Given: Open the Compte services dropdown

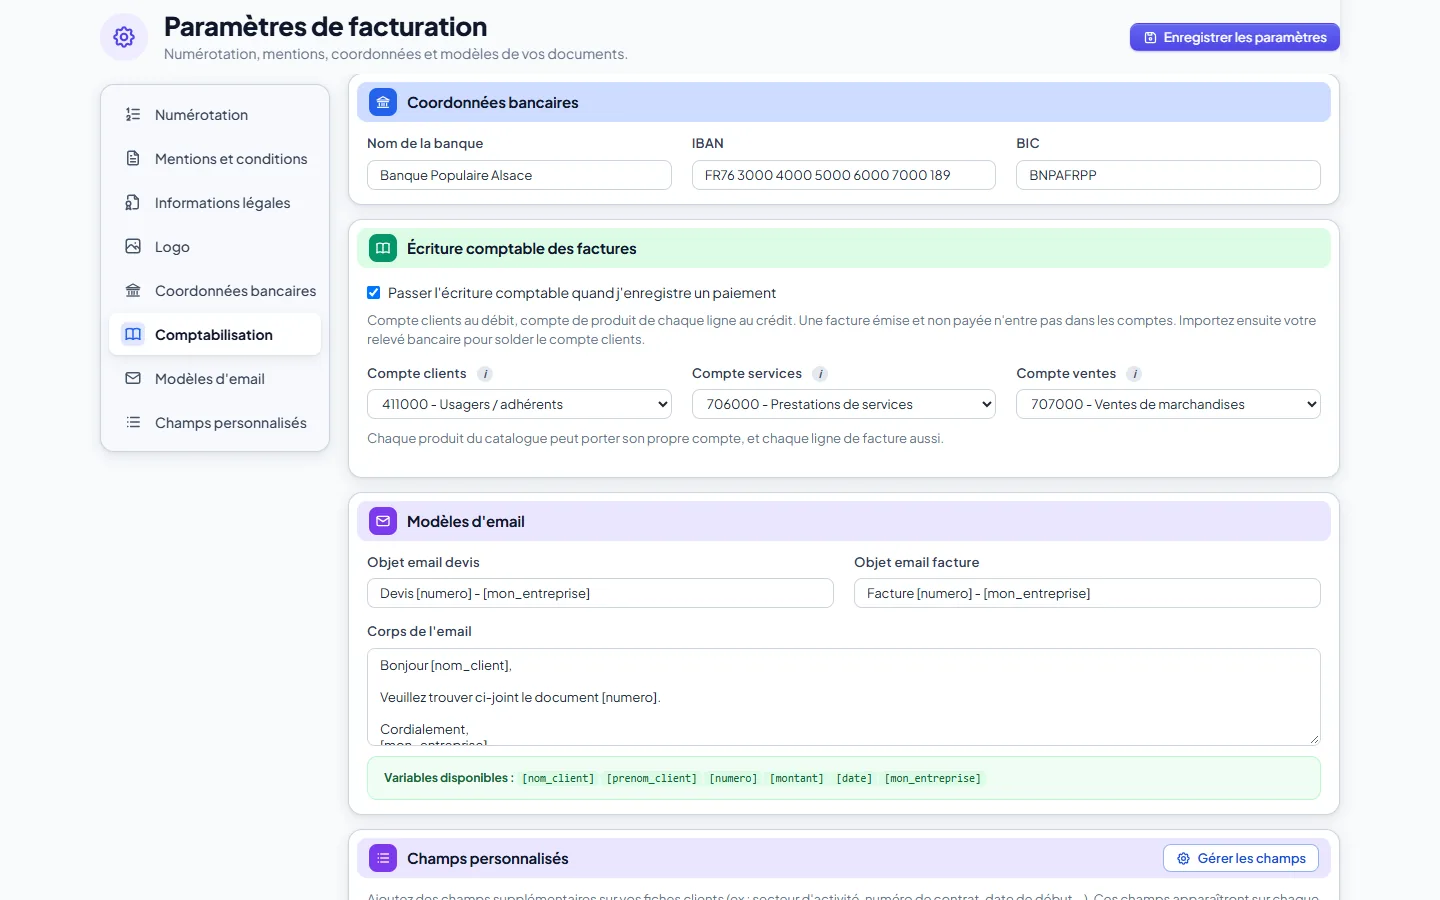Looking at the screenshot, I should pos(844,404).
